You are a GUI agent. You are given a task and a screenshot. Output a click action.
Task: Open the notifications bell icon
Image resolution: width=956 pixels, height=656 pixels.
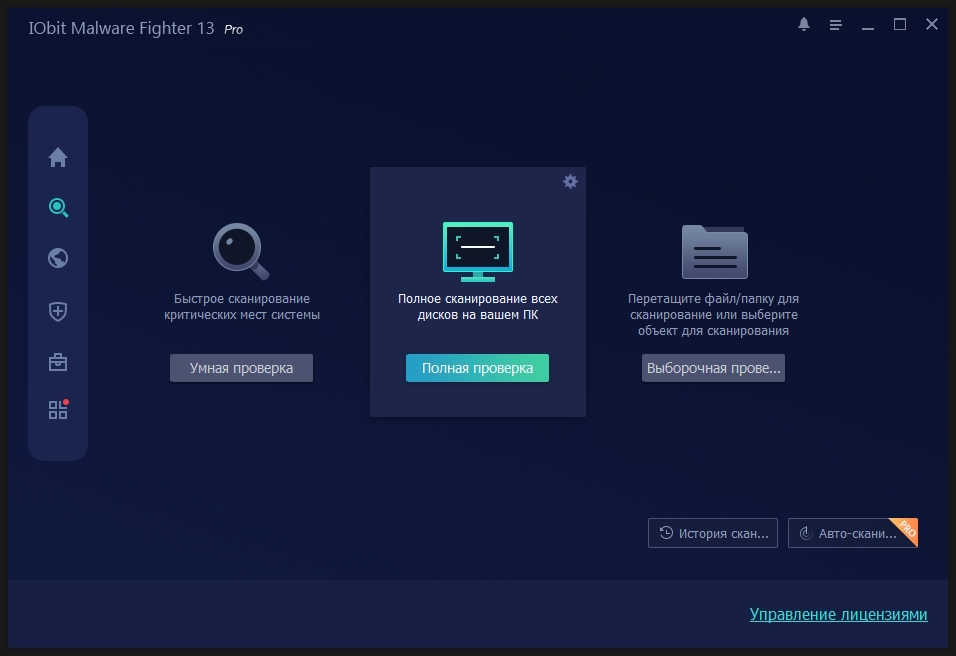(x=804, y=25)
